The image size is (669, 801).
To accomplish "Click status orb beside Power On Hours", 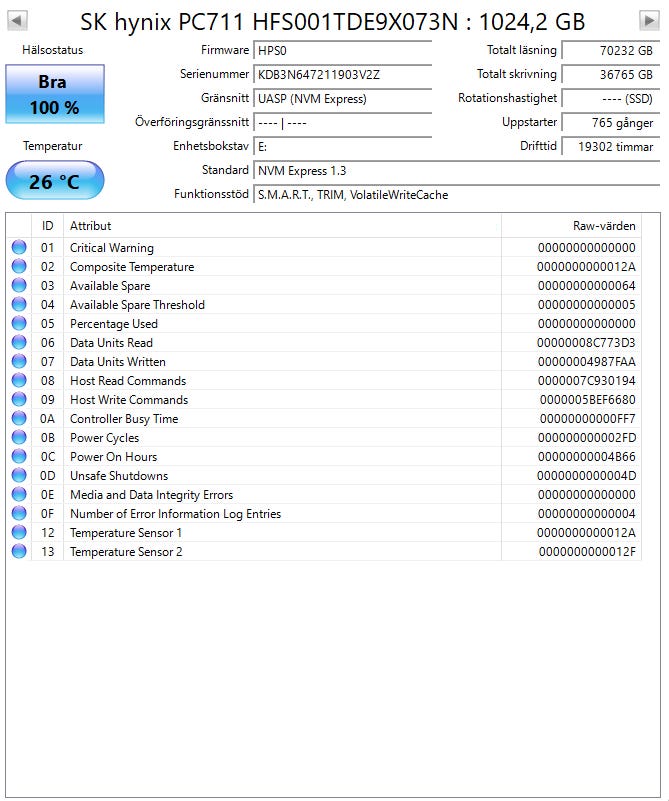I will 19,456.
